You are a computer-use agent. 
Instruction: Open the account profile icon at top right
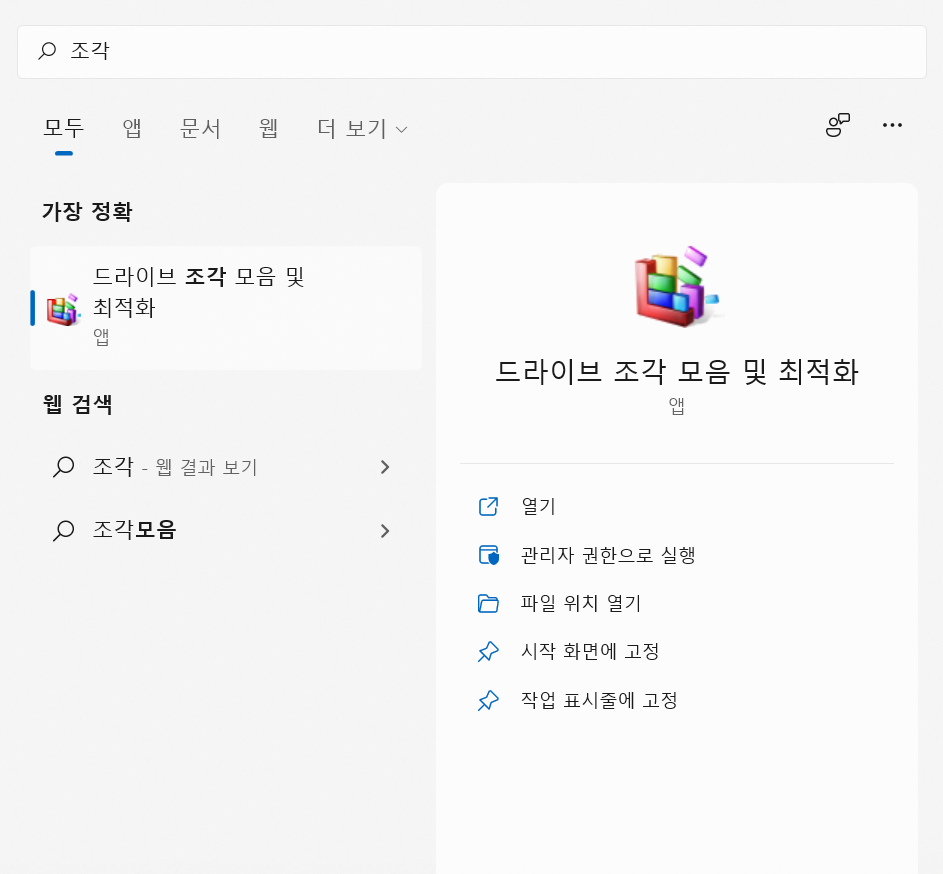tap(838, 126)
